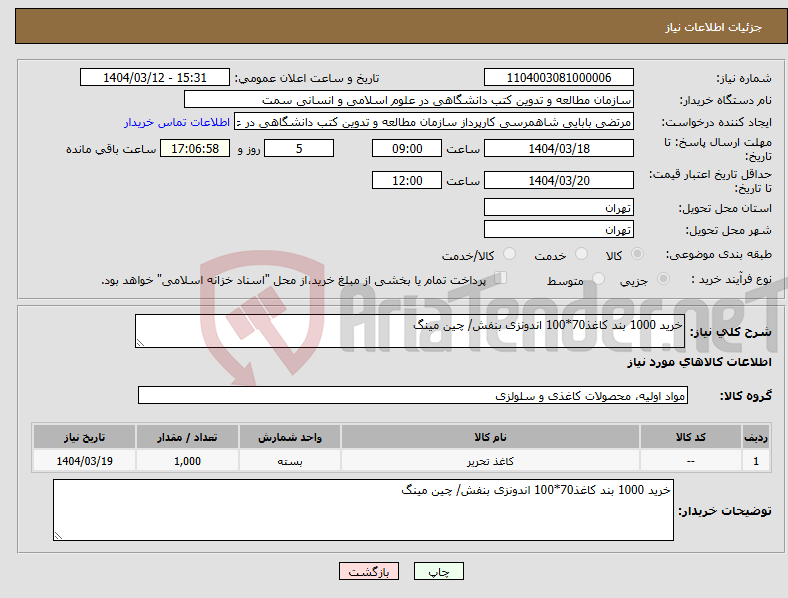This screenshot has height=598, width=788.
Task: Click the remaining days field showing 5
Action: [299, 148]
